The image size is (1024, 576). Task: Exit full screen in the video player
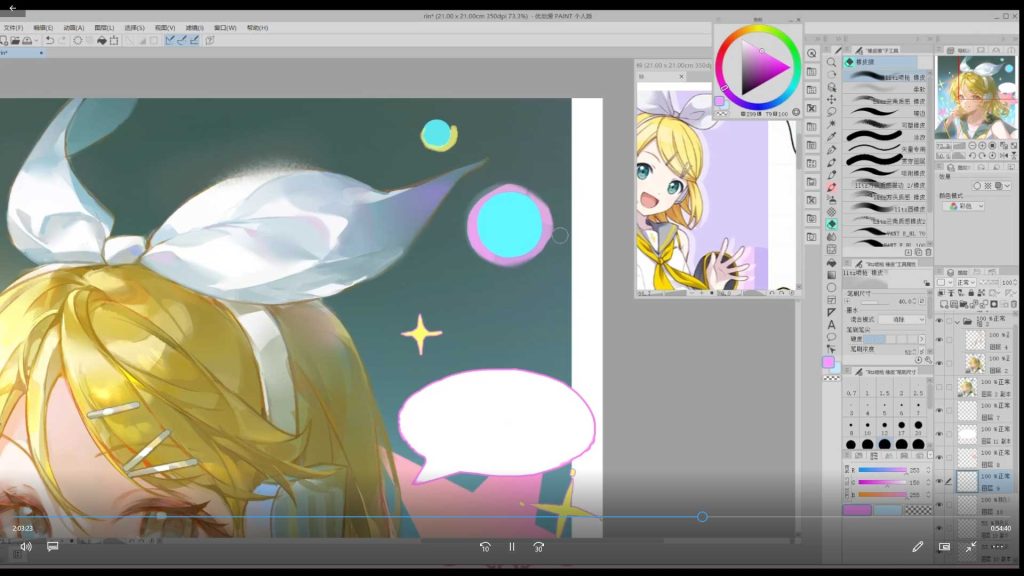tap(971, 547)
